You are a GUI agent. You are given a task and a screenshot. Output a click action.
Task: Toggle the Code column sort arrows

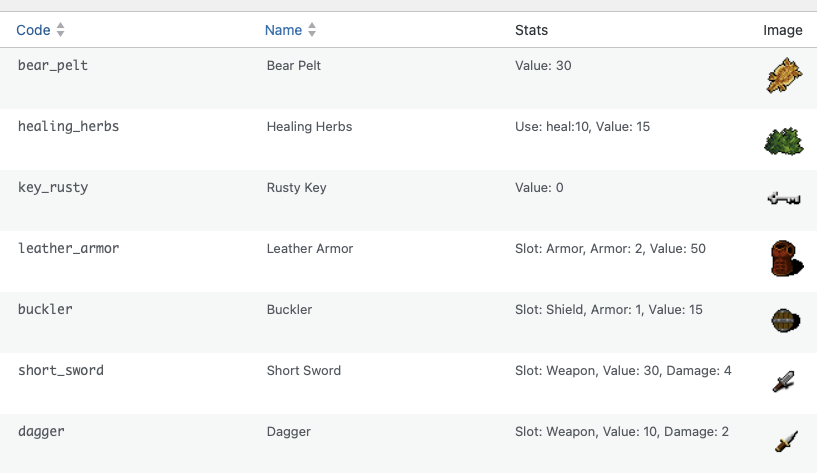point(61,30)
